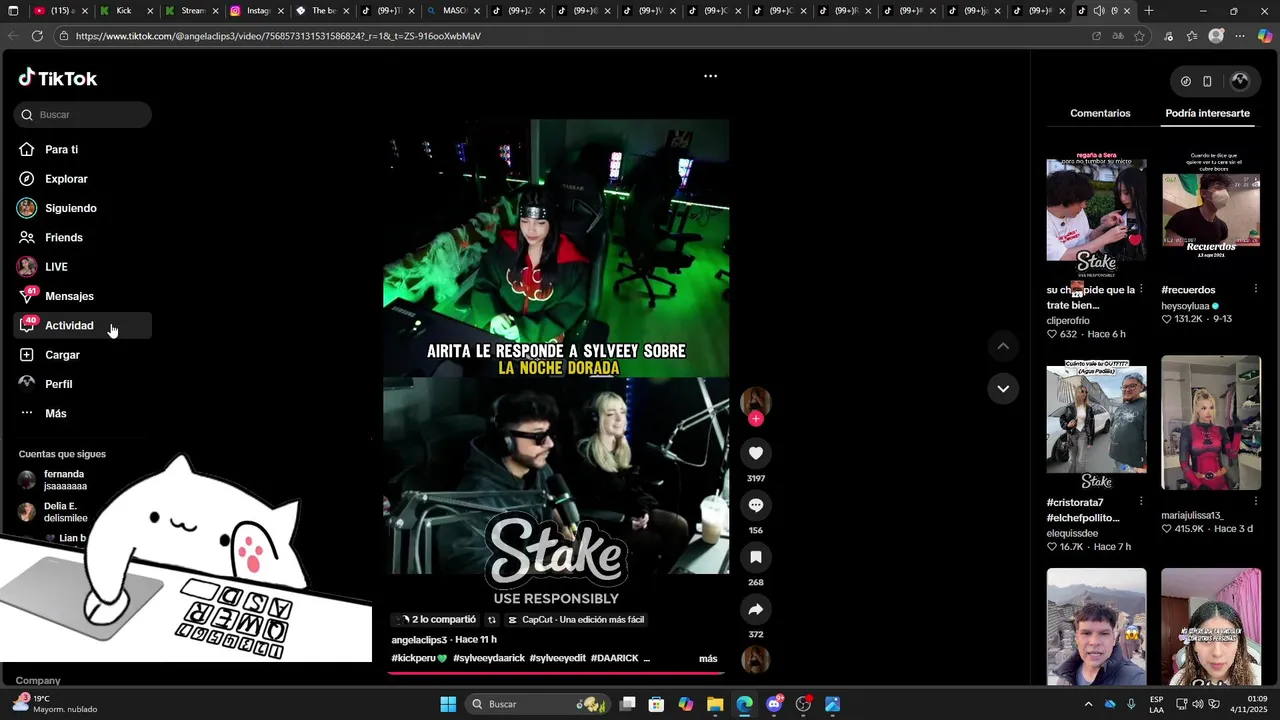Bookmark page with the star icon

coord(1139,36)
